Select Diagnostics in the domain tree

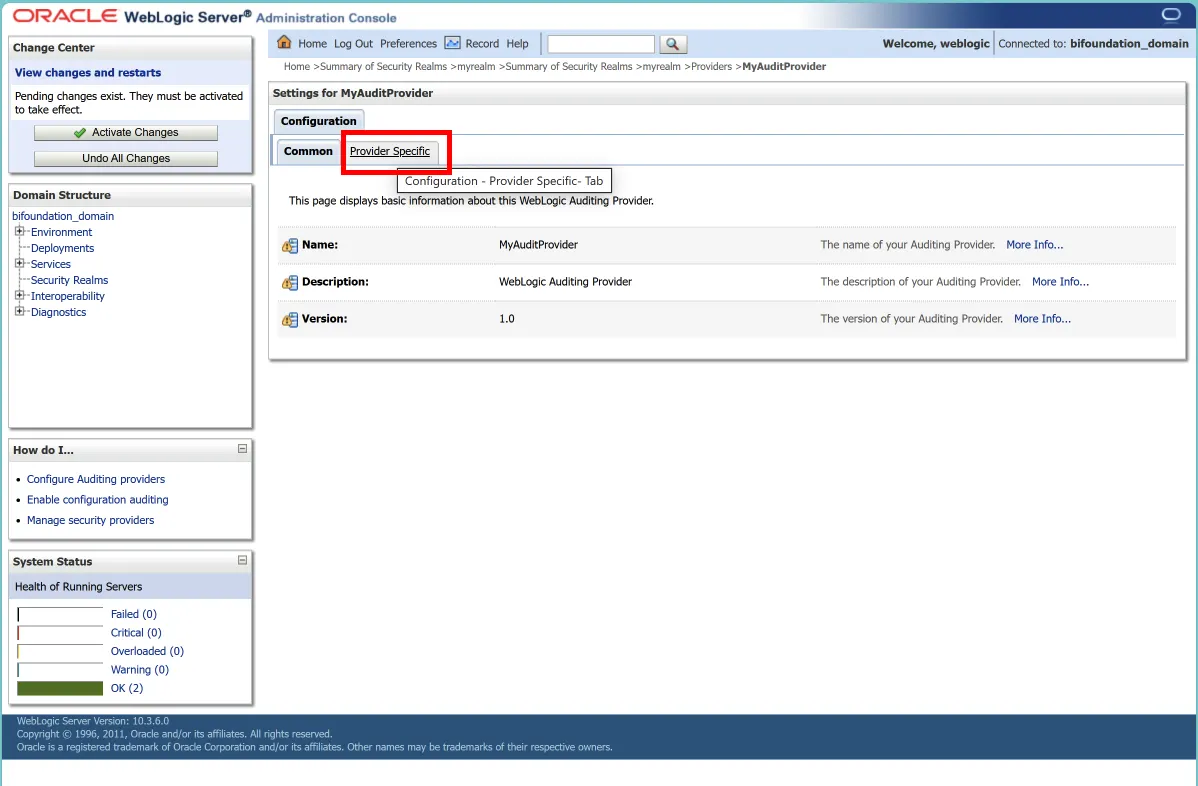click(x=58, y=312)
